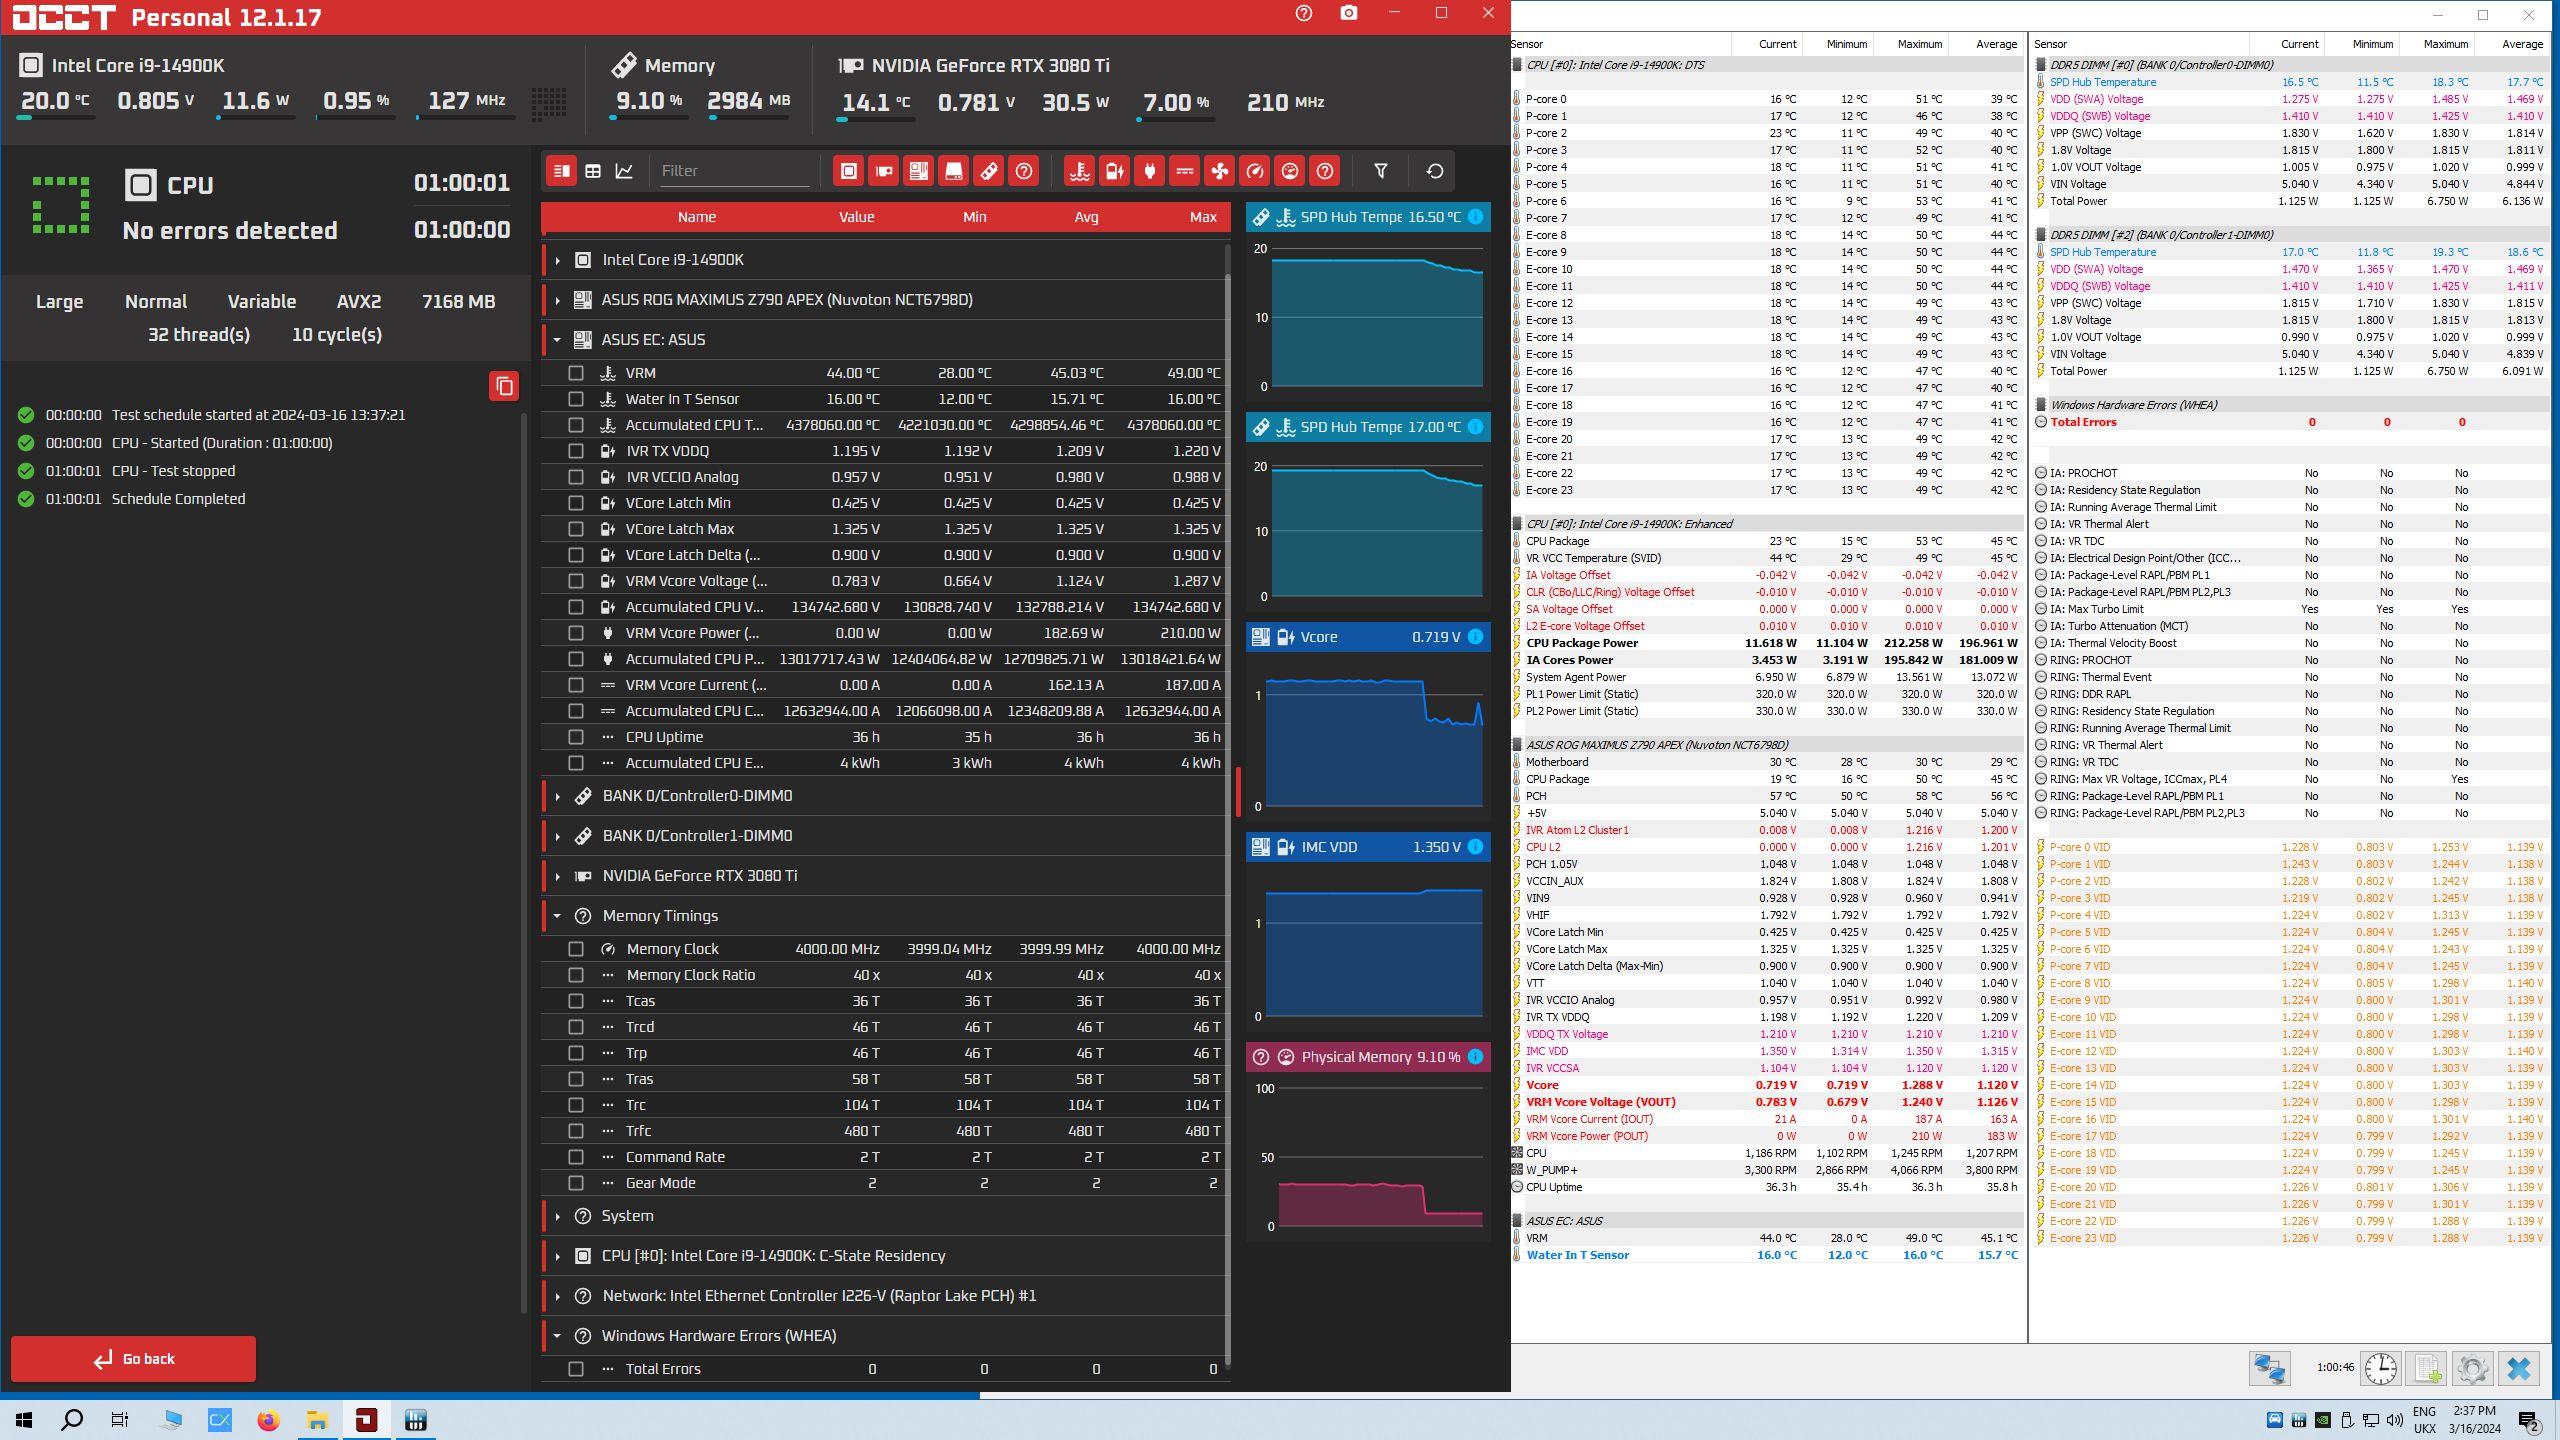Toggle the fan sensor type filter
Viewport: 2560px width, 1440px height.
pos(1219,171)
